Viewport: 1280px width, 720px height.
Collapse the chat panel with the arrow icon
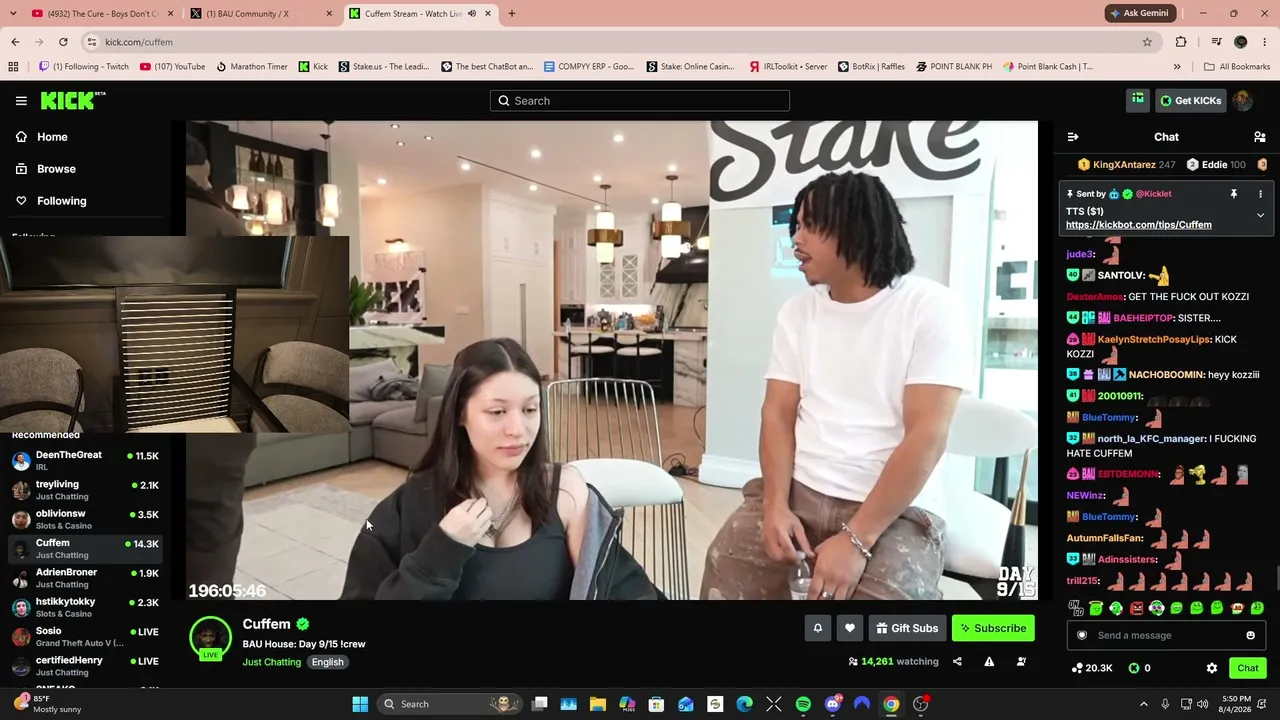(x=1073, y=137)
